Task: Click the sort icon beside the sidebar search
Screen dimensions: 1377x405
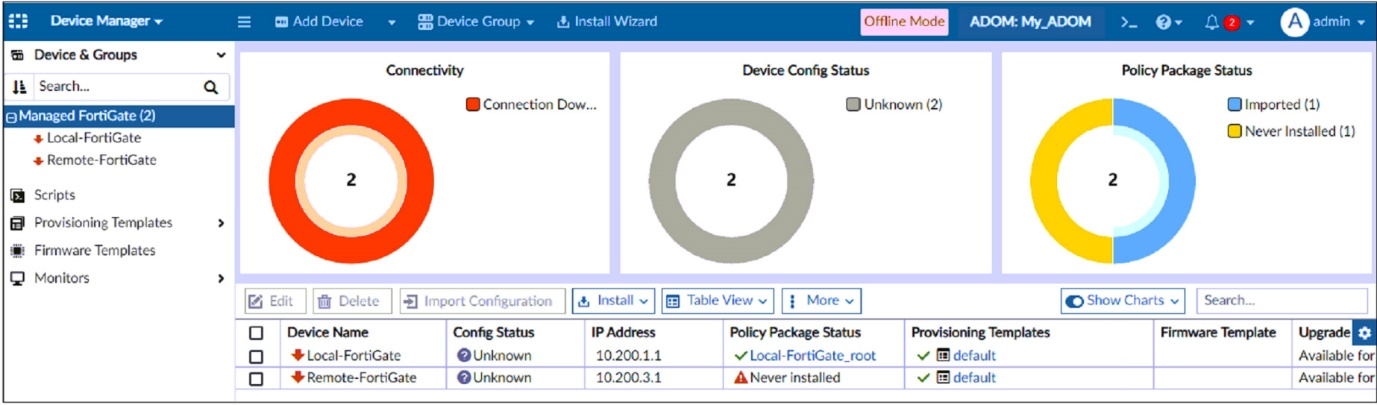Action: (18, 87)
